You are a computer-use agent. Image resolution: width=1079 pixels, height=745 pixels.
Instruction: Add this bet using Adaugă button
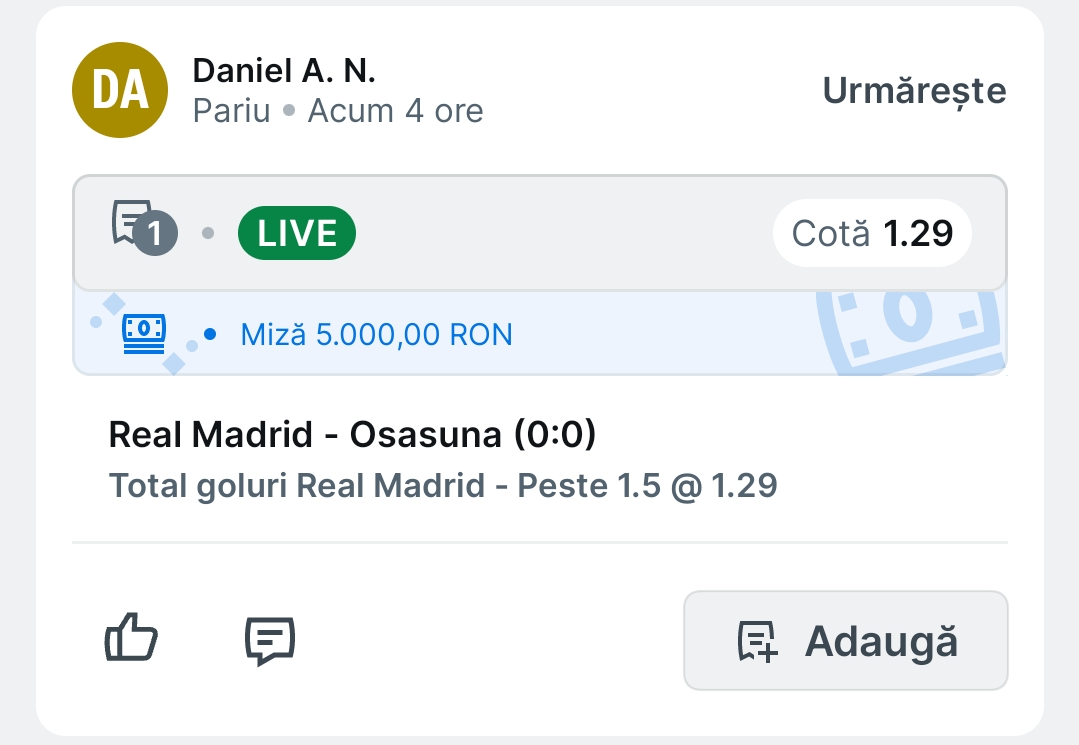(846, 640)
